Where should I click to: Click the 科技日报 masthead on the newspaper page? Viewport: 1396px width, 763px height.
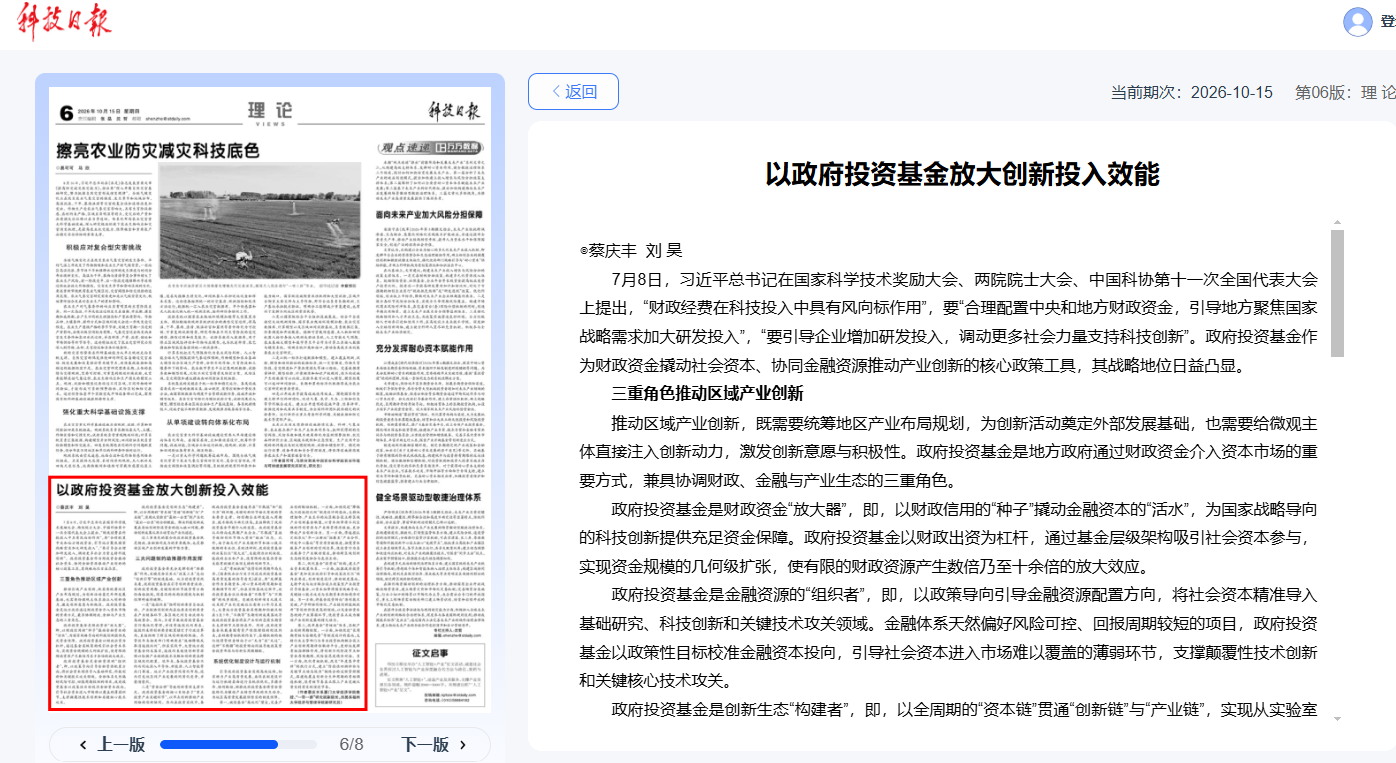point(450,109)
